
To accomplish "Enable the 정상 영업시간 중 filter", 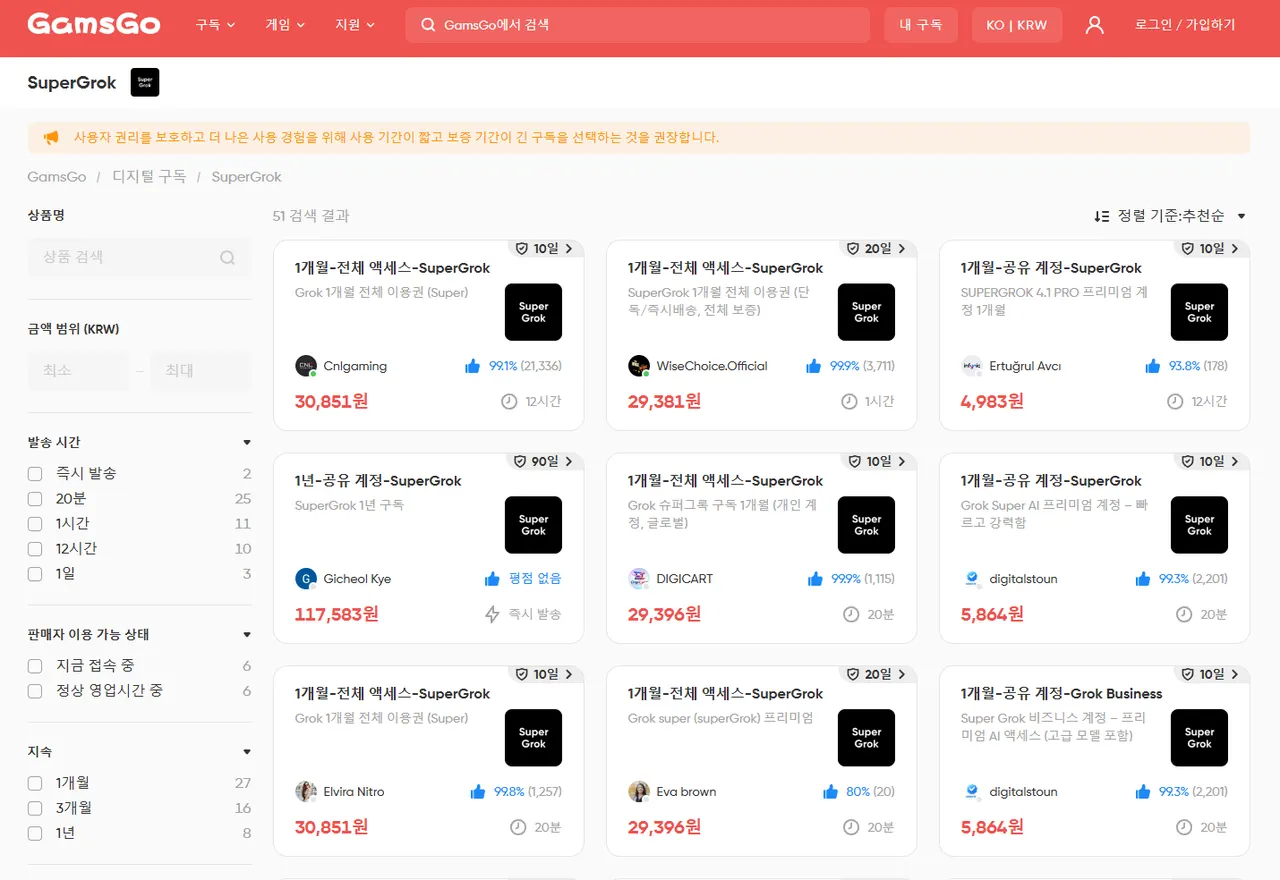I will pyautogui.click(x=35, y=691).
